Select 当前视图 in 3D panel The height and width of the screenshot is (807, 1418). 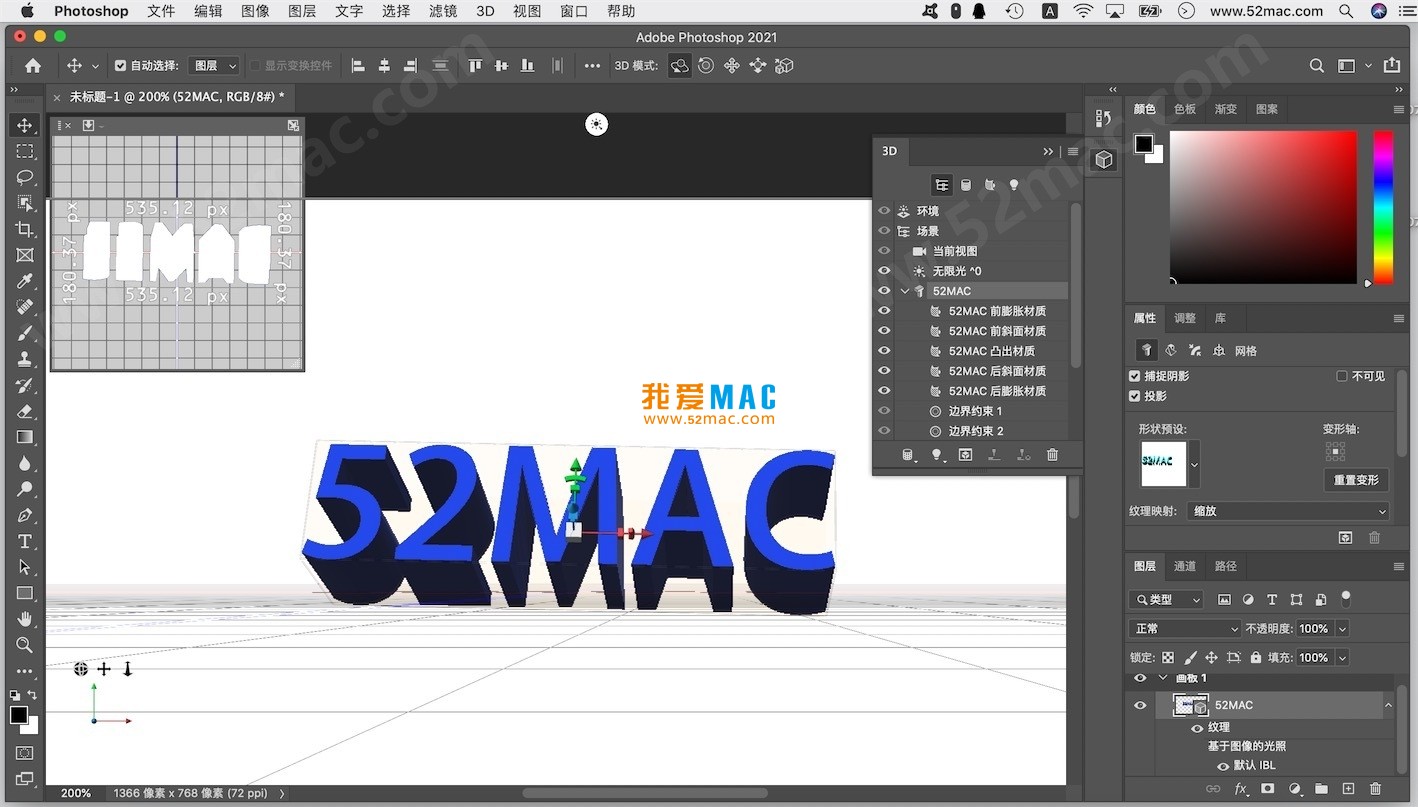click(955, 251)
